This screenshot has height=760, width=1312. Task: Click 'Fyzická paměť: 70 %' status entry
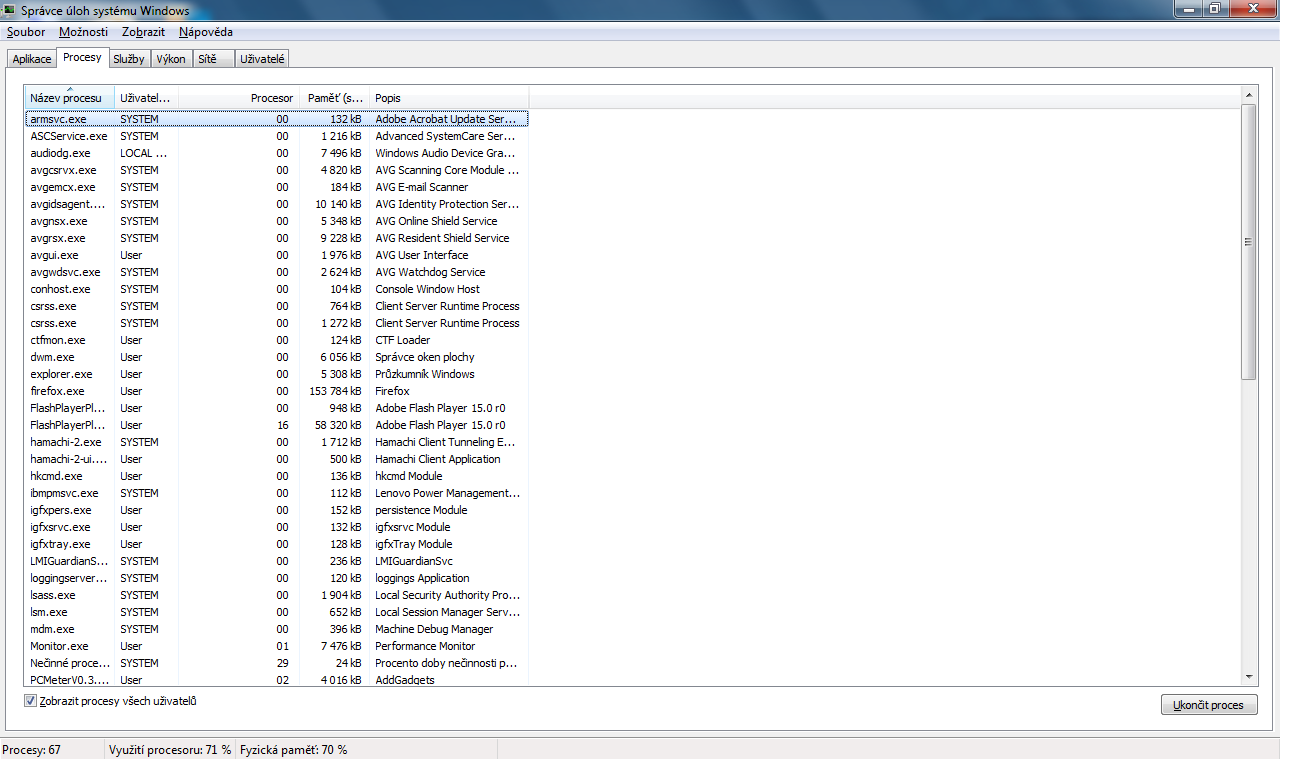click(x=294, y=750)
